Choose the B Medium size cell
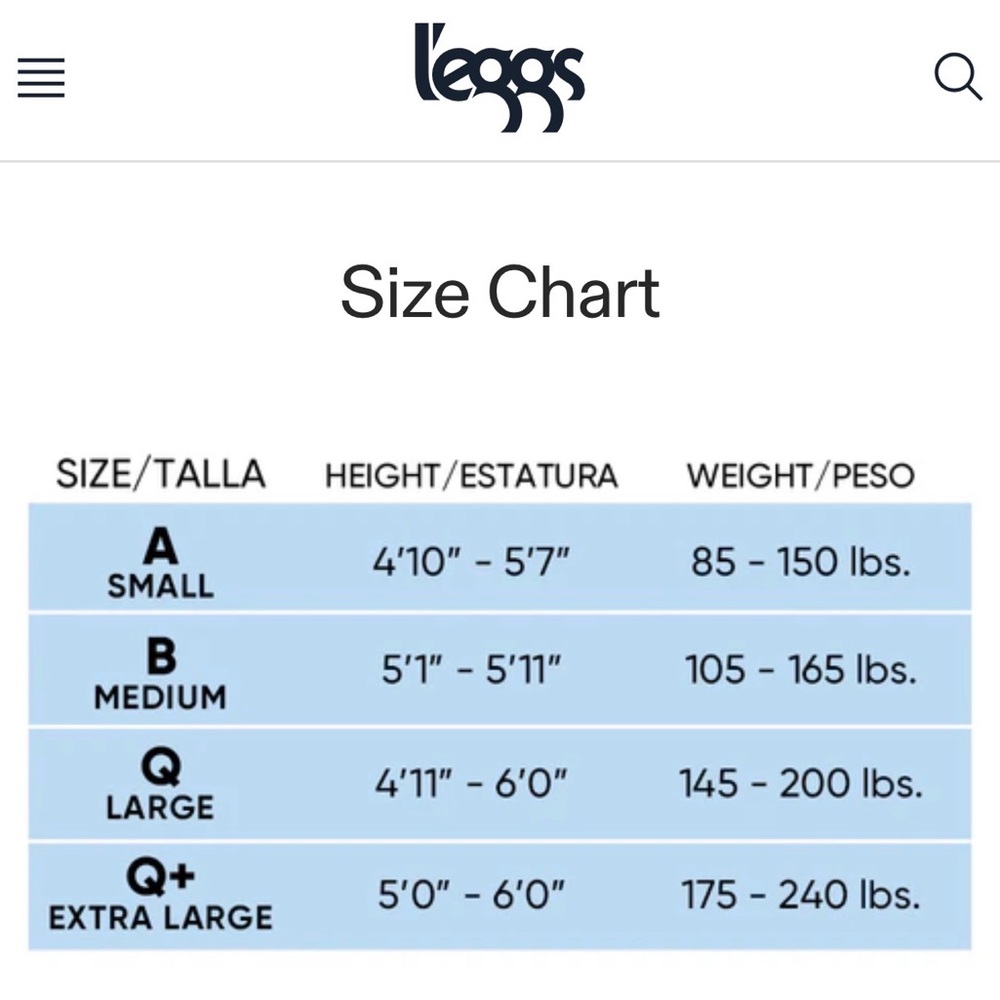The height and width of the screenshot is (1000, 1000). tap(160, 674)
